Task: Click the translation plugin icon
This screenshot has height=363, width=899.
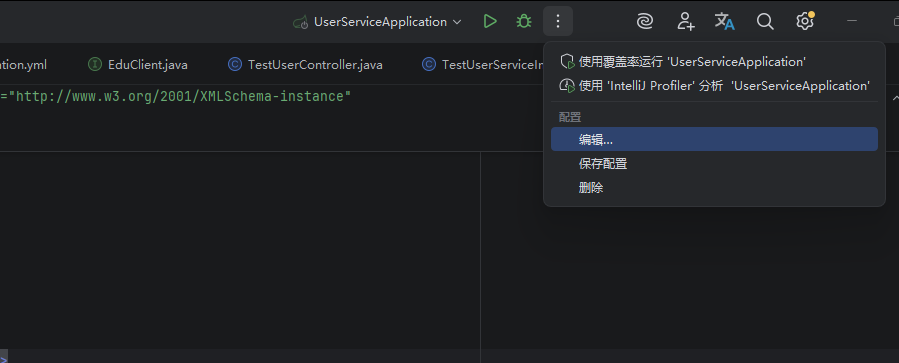Action: click(x=725, y=22)
